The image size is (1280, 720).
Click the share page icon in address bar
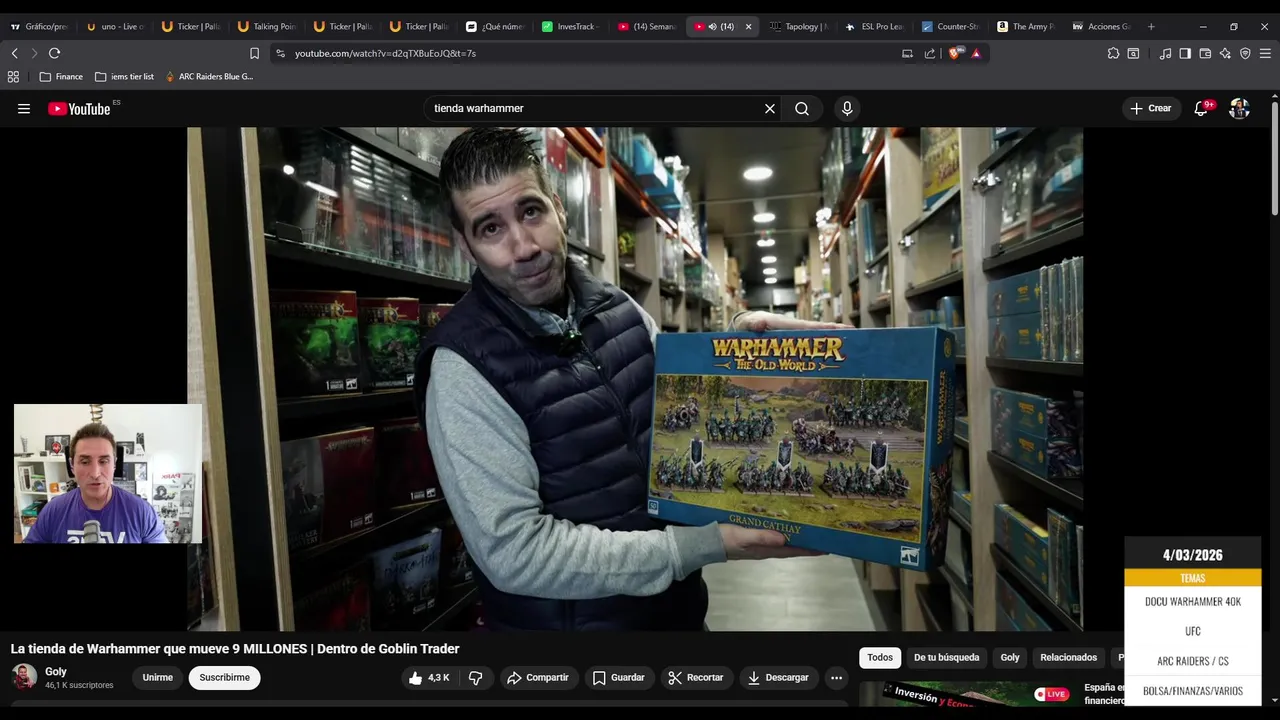930,53
